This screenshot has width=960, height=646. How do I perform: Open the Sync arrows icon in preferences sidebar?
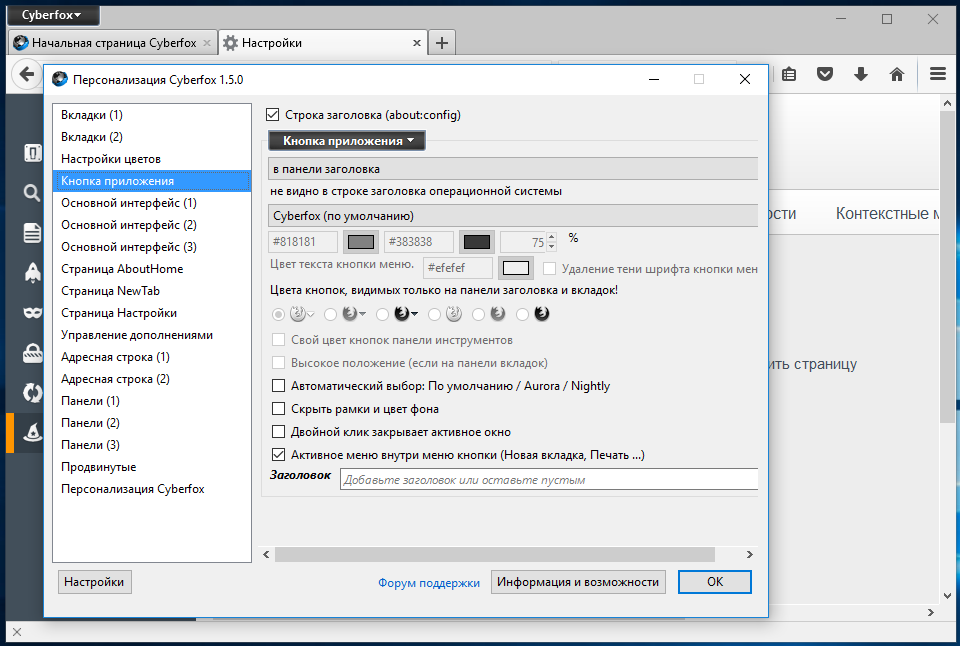[32, 392]
